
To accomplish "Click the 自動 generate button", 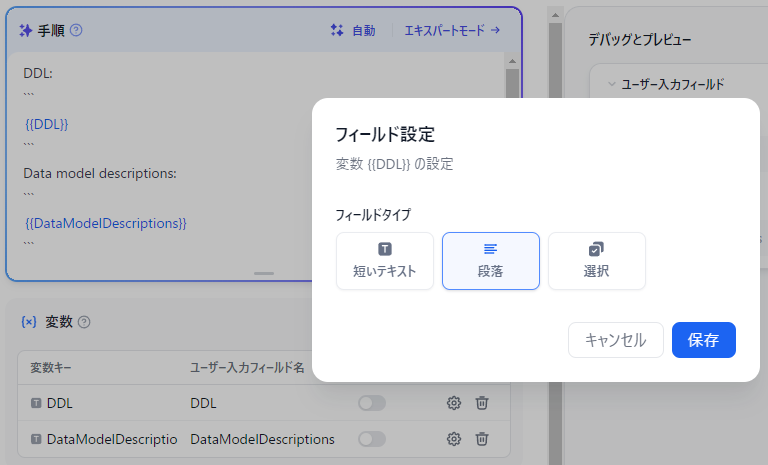I will click(353, 30).
